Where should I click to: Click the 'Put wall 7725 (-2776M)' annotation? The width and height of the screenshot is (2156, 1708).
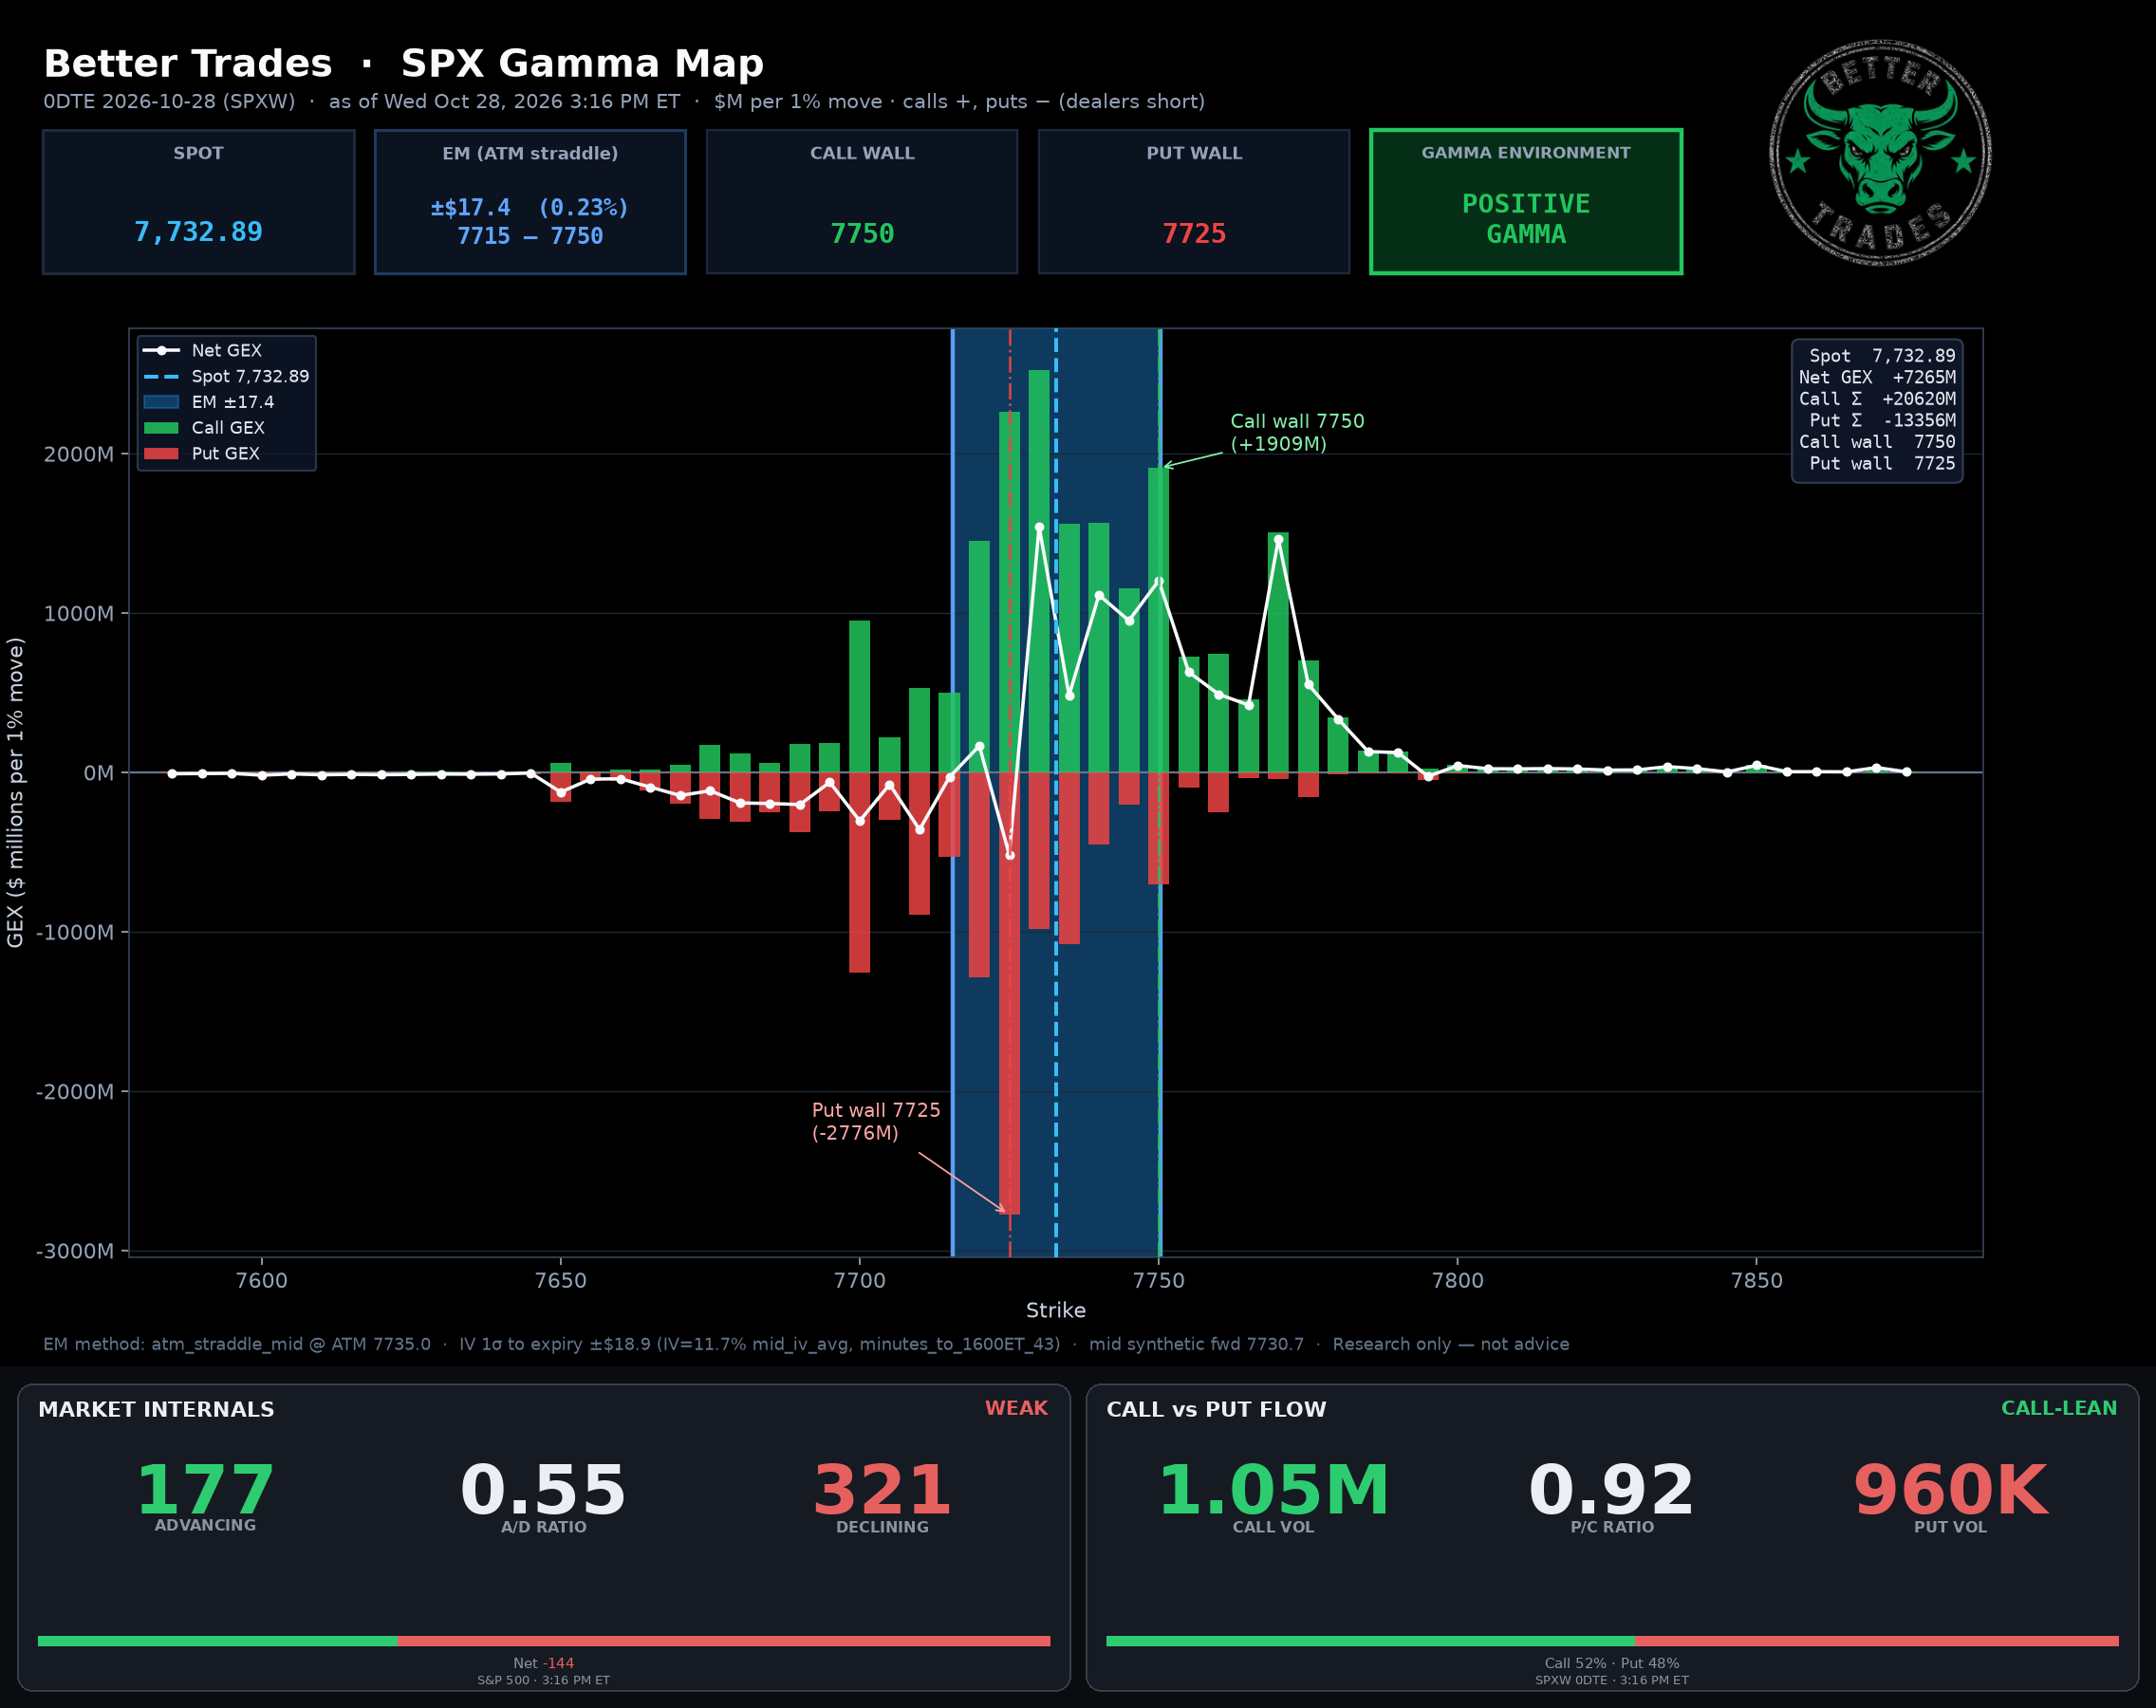(x=876, y=1121)
